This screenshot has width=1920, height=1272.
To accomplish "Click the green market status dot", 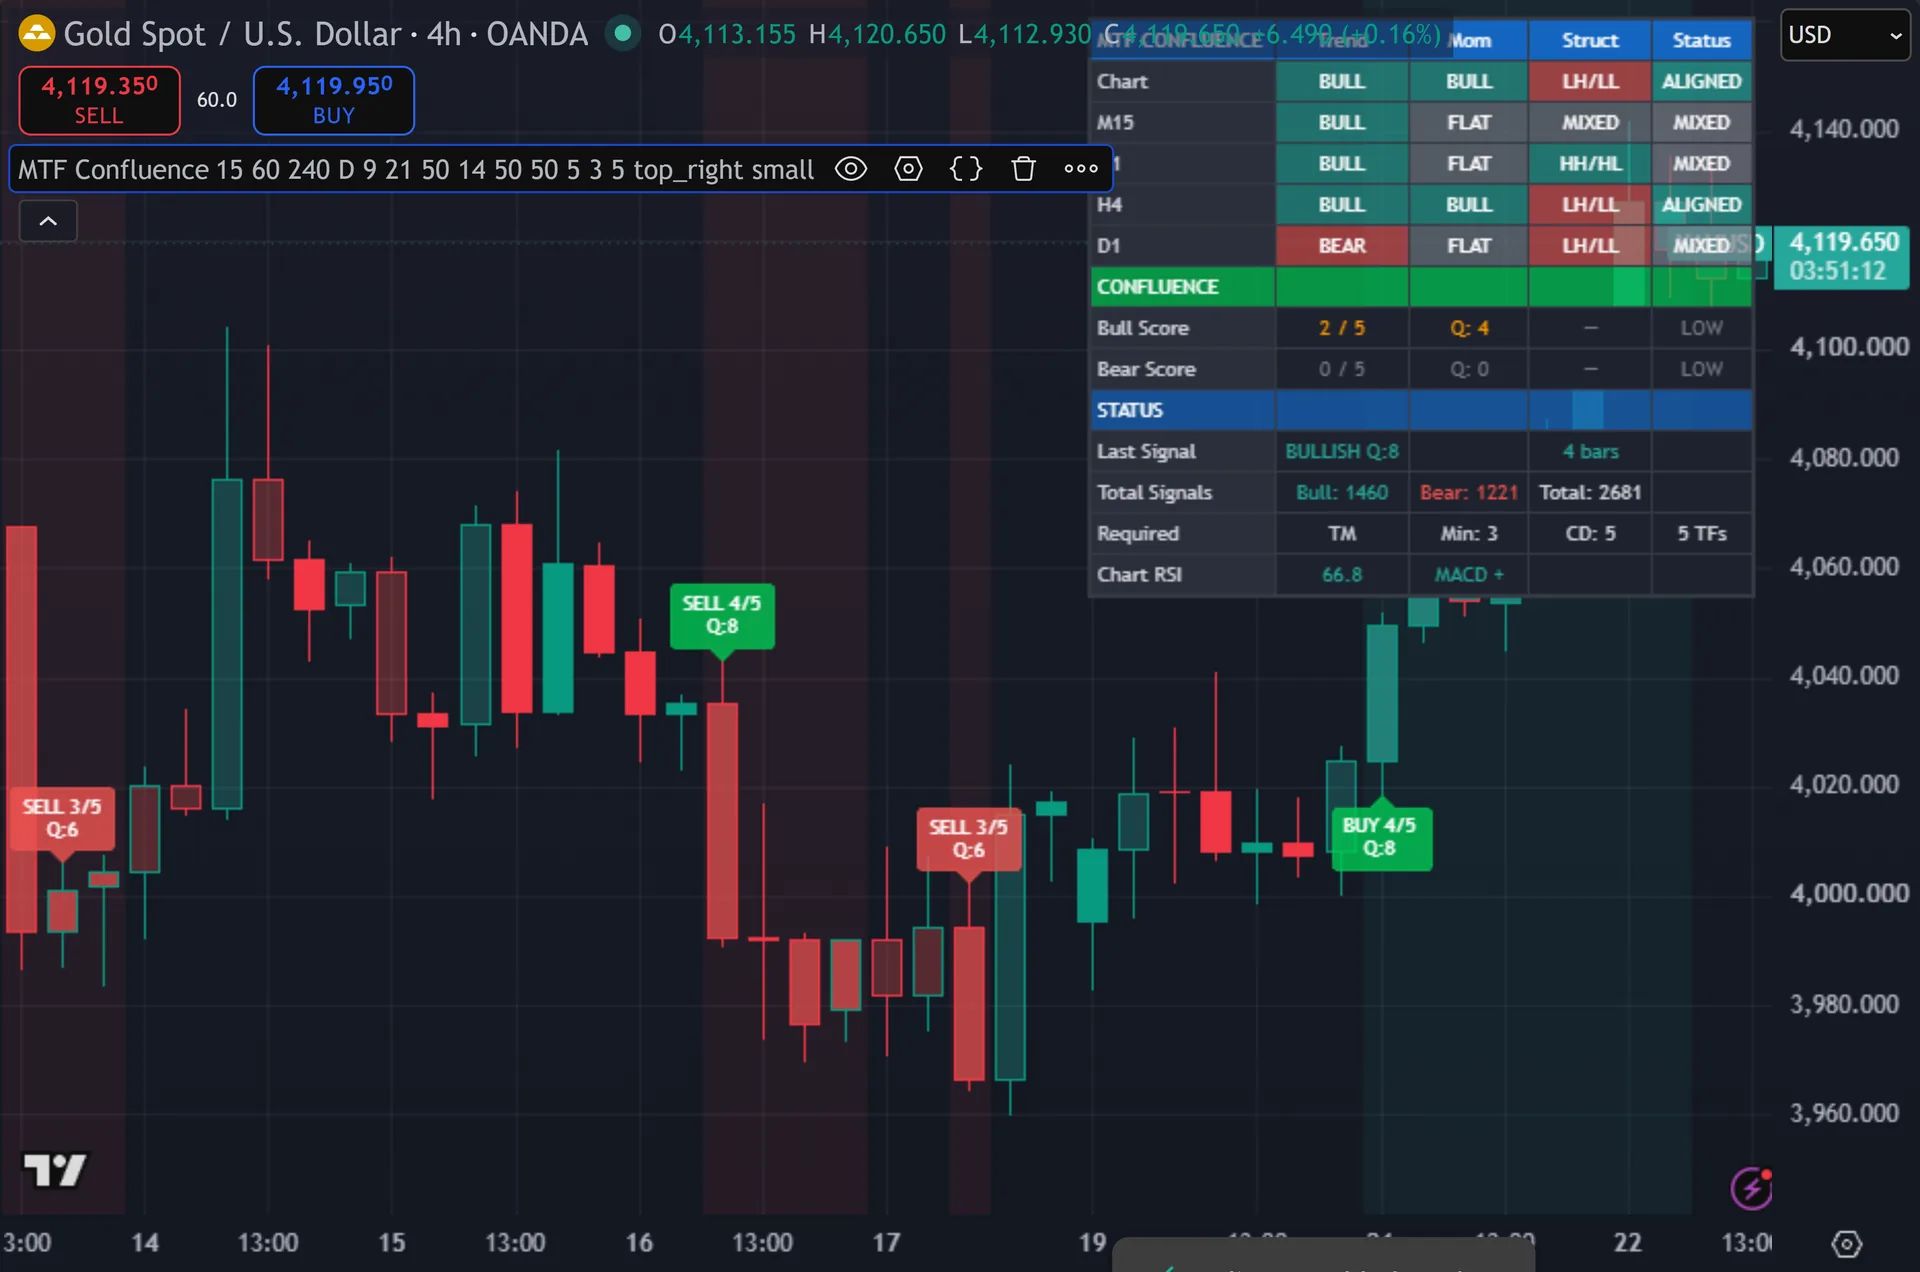I will coord(623,33).
